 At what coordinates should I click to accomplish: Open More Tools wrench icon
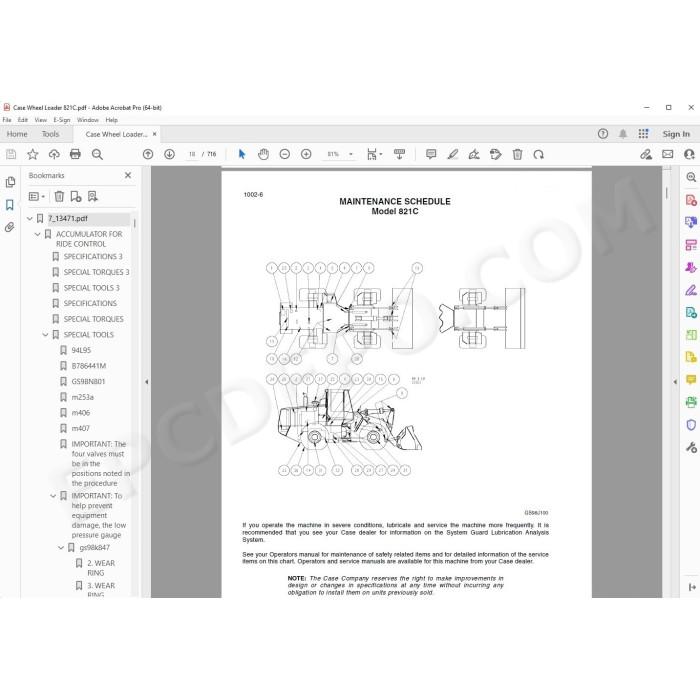(x=691, y=447)
